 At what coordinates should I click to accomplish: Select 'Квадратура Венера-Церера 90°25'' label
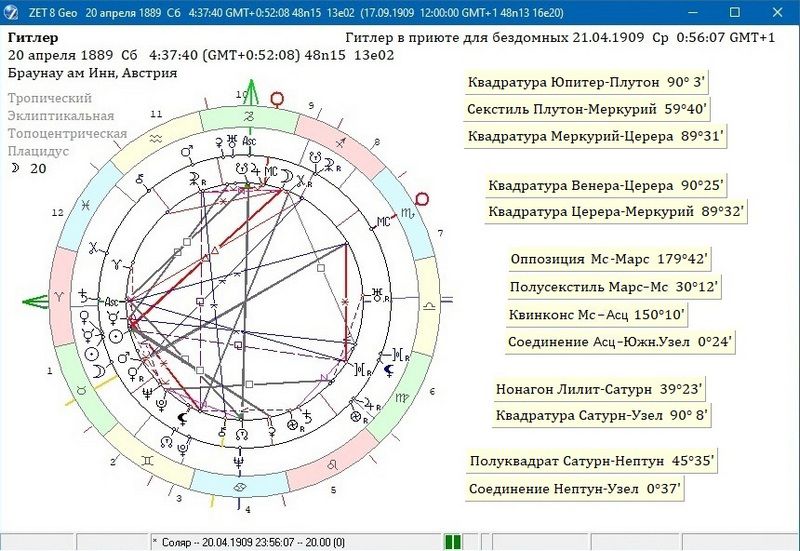606,185
